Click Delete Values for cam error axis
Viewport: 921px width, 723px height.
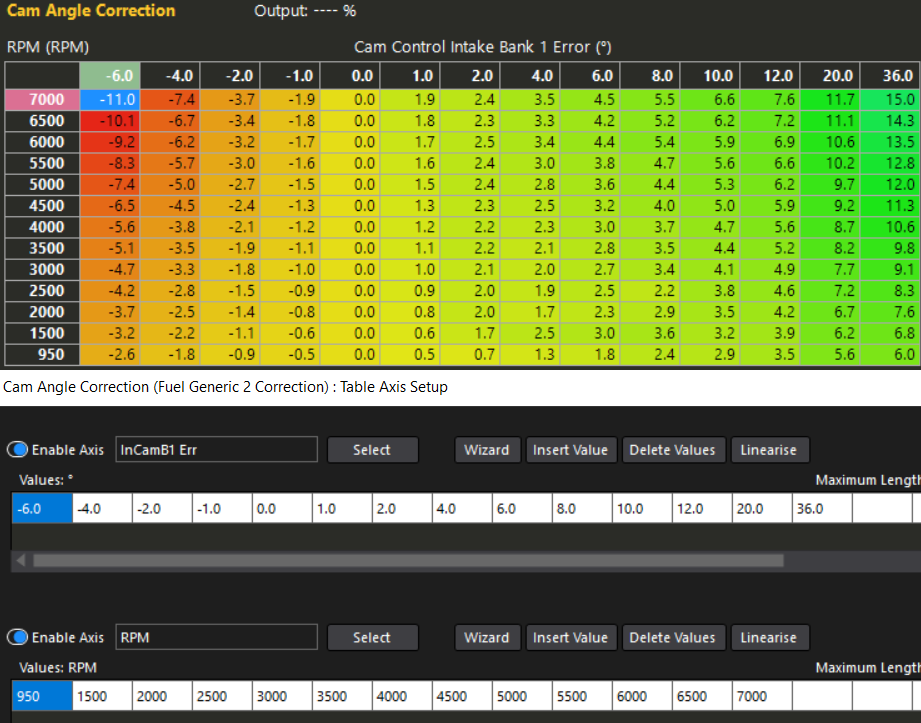[672, 450]
